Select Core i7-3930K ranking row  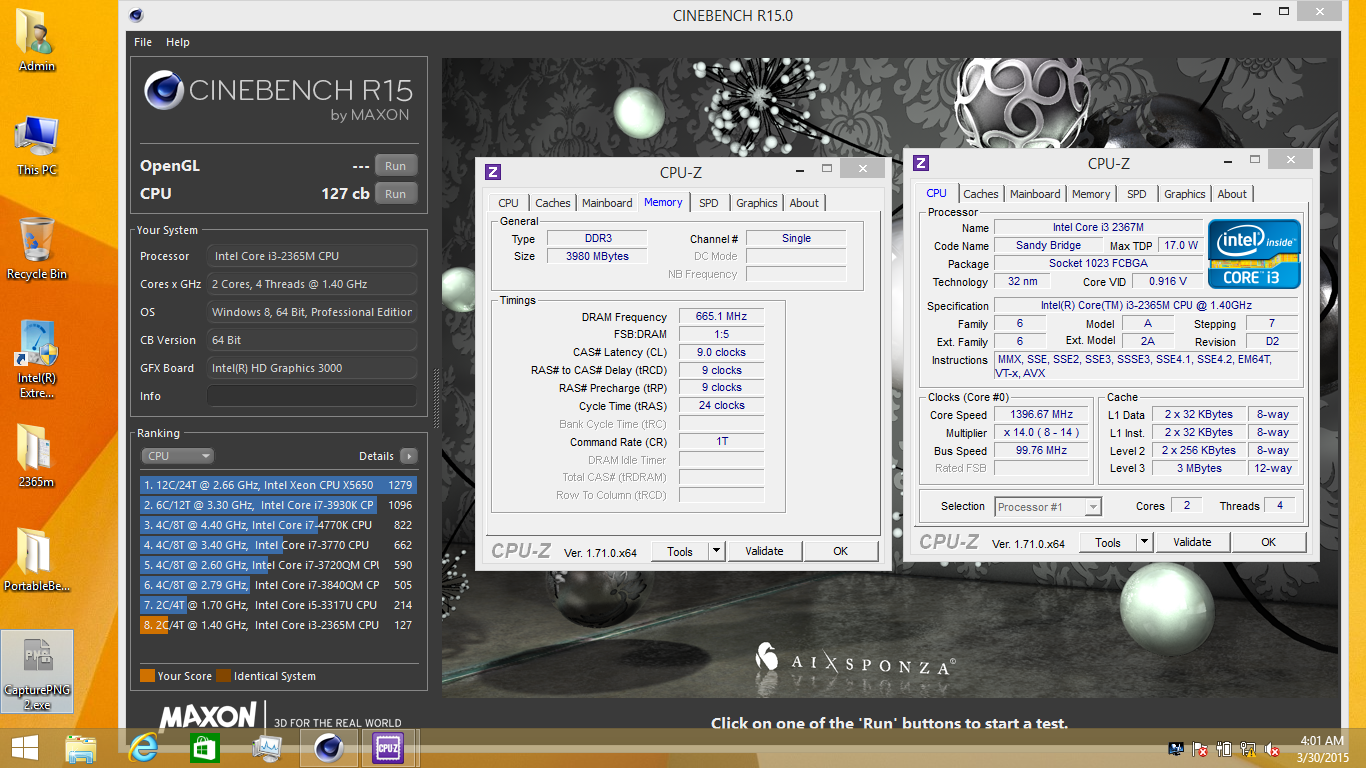pyautogui.click(x=278, y=505)
